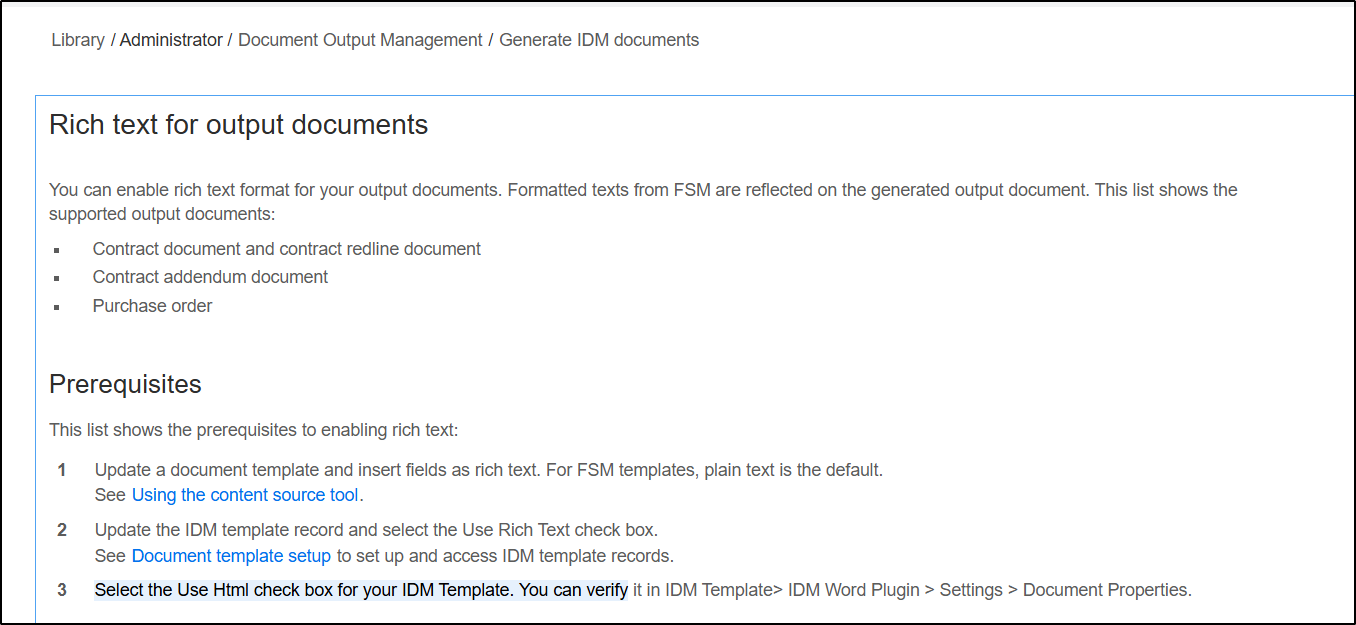The width and height of the screenshot is (1356, 625).
Task: Click the Prerequisites section heading
Action: 125,384
